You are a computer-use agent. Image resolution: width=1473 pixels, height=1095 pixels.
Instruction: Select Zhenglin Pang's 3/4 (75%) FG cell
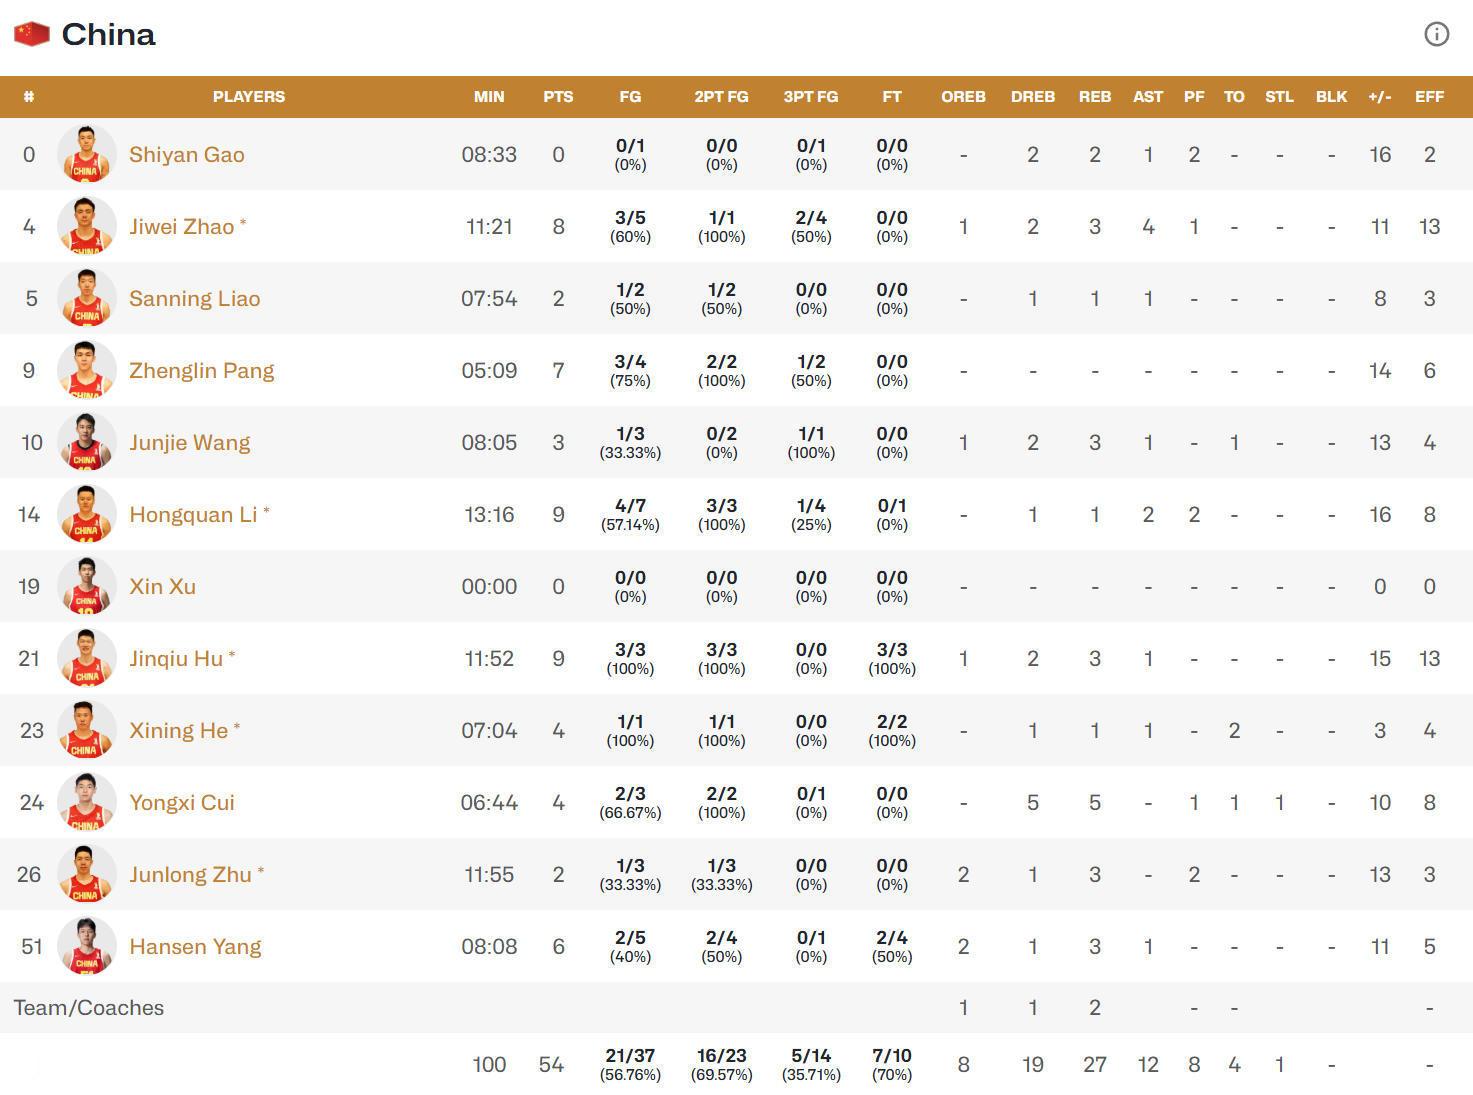point(630,370)
